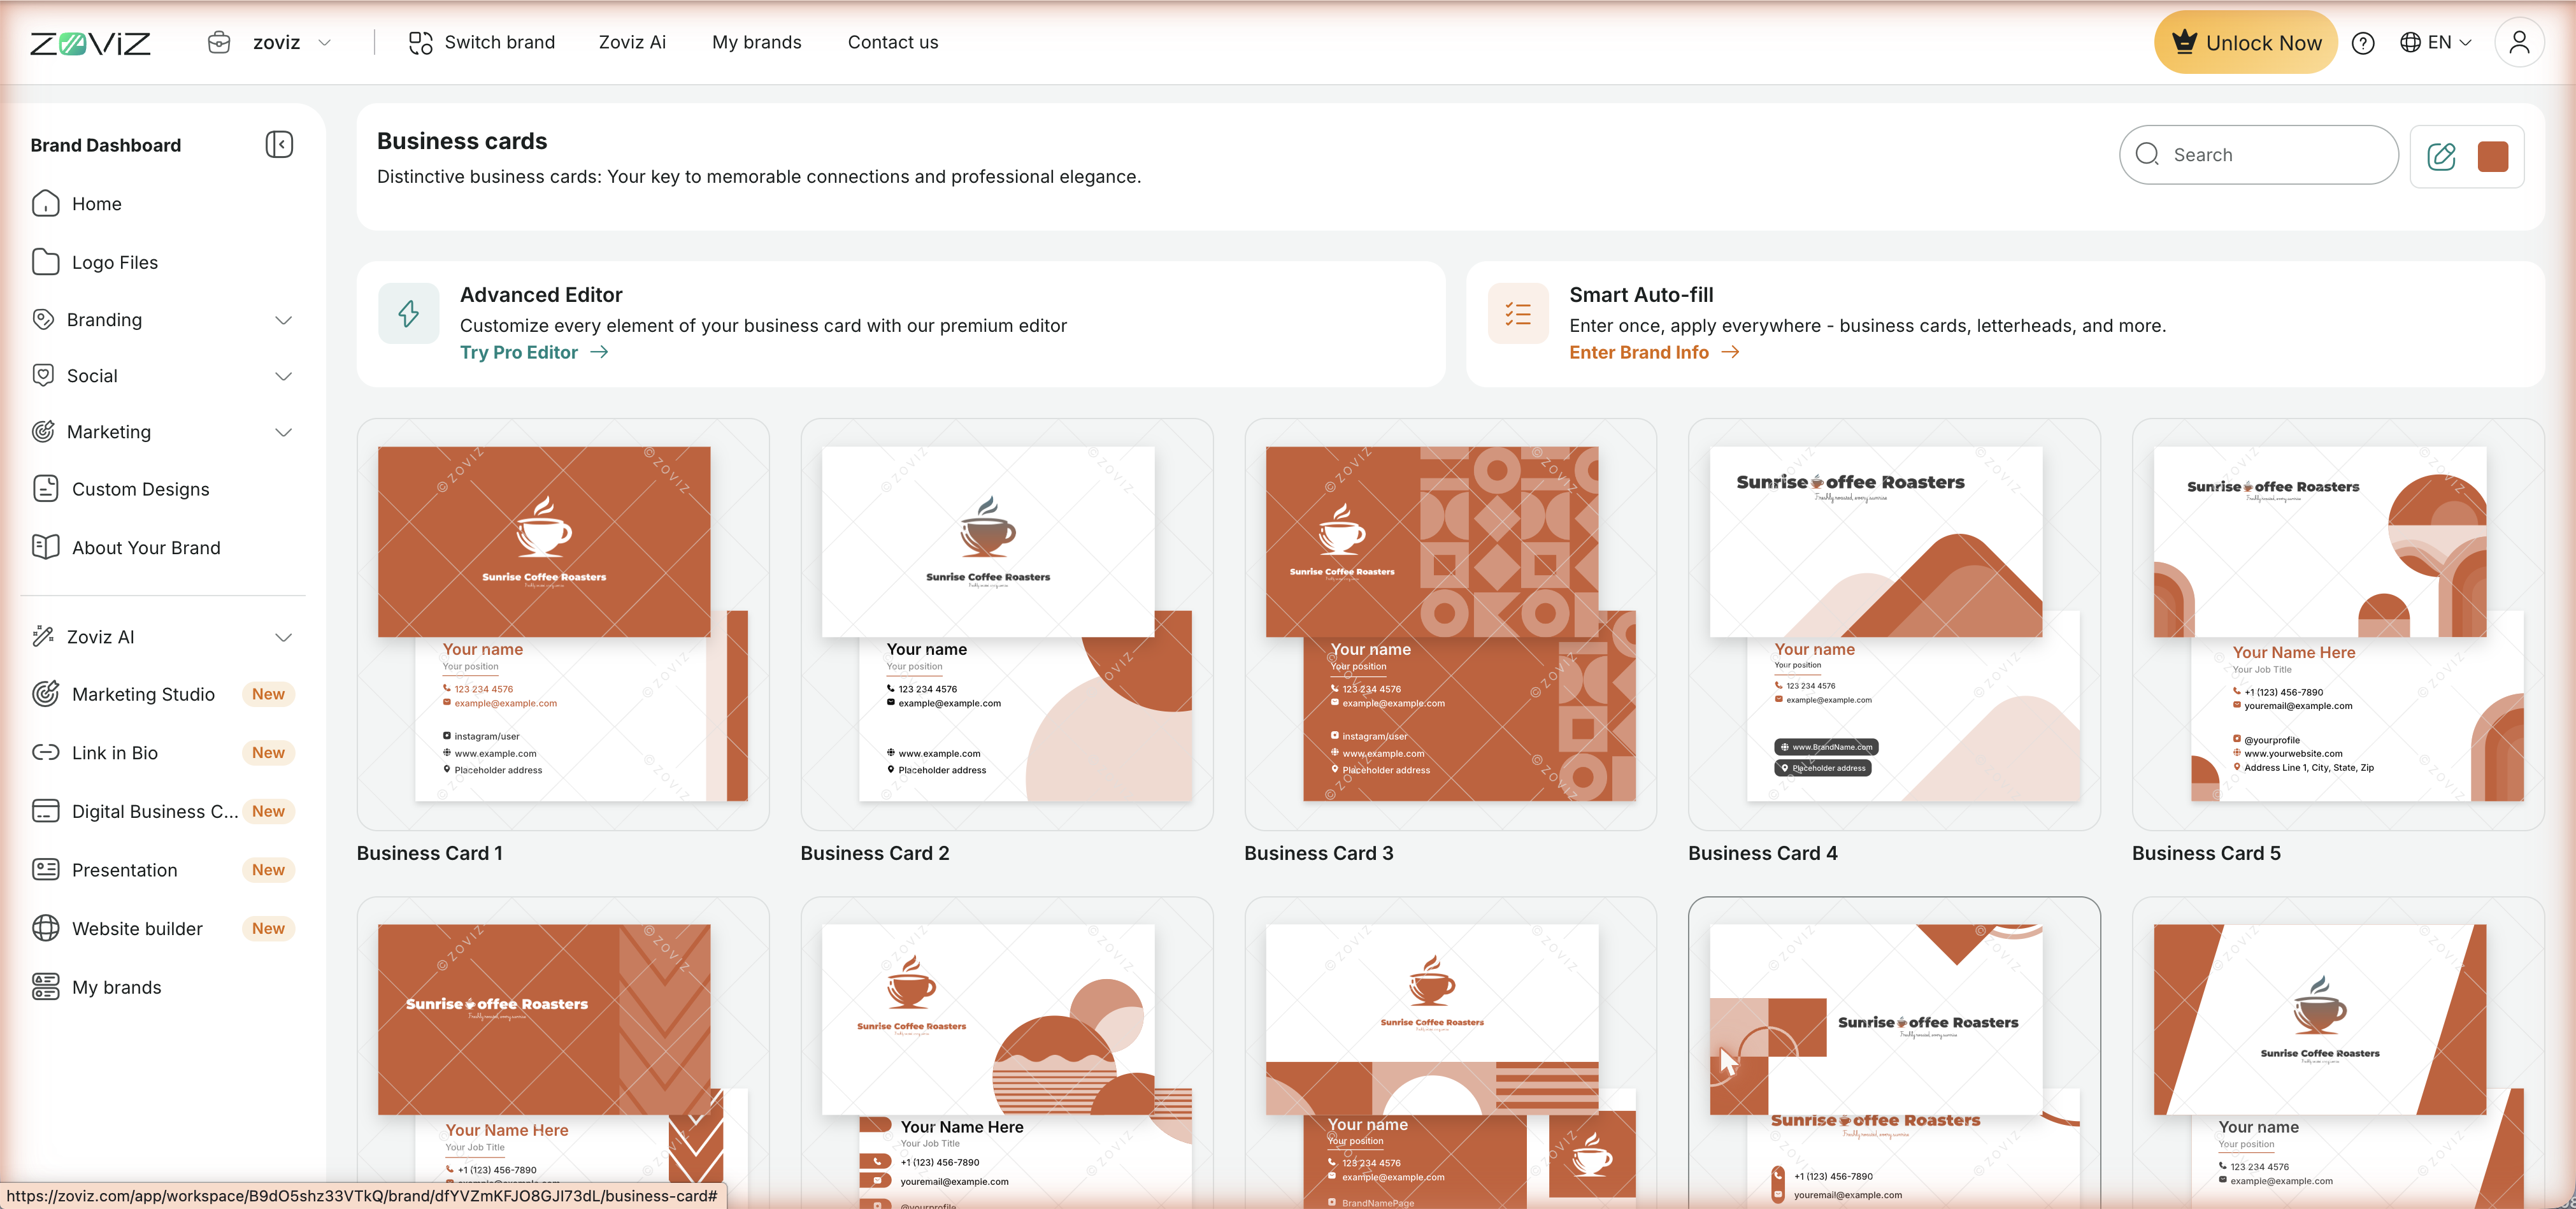The height and width of the screenshot is (1209, 2576).
Task: Open the EN language dropdown
Action: pos(2436,42)
